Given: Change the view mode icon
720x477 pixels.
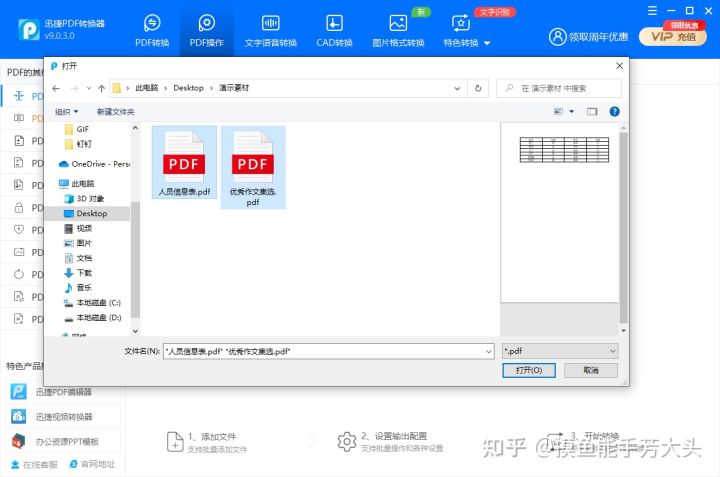Looking at the screenshot, I should (558, 111).
